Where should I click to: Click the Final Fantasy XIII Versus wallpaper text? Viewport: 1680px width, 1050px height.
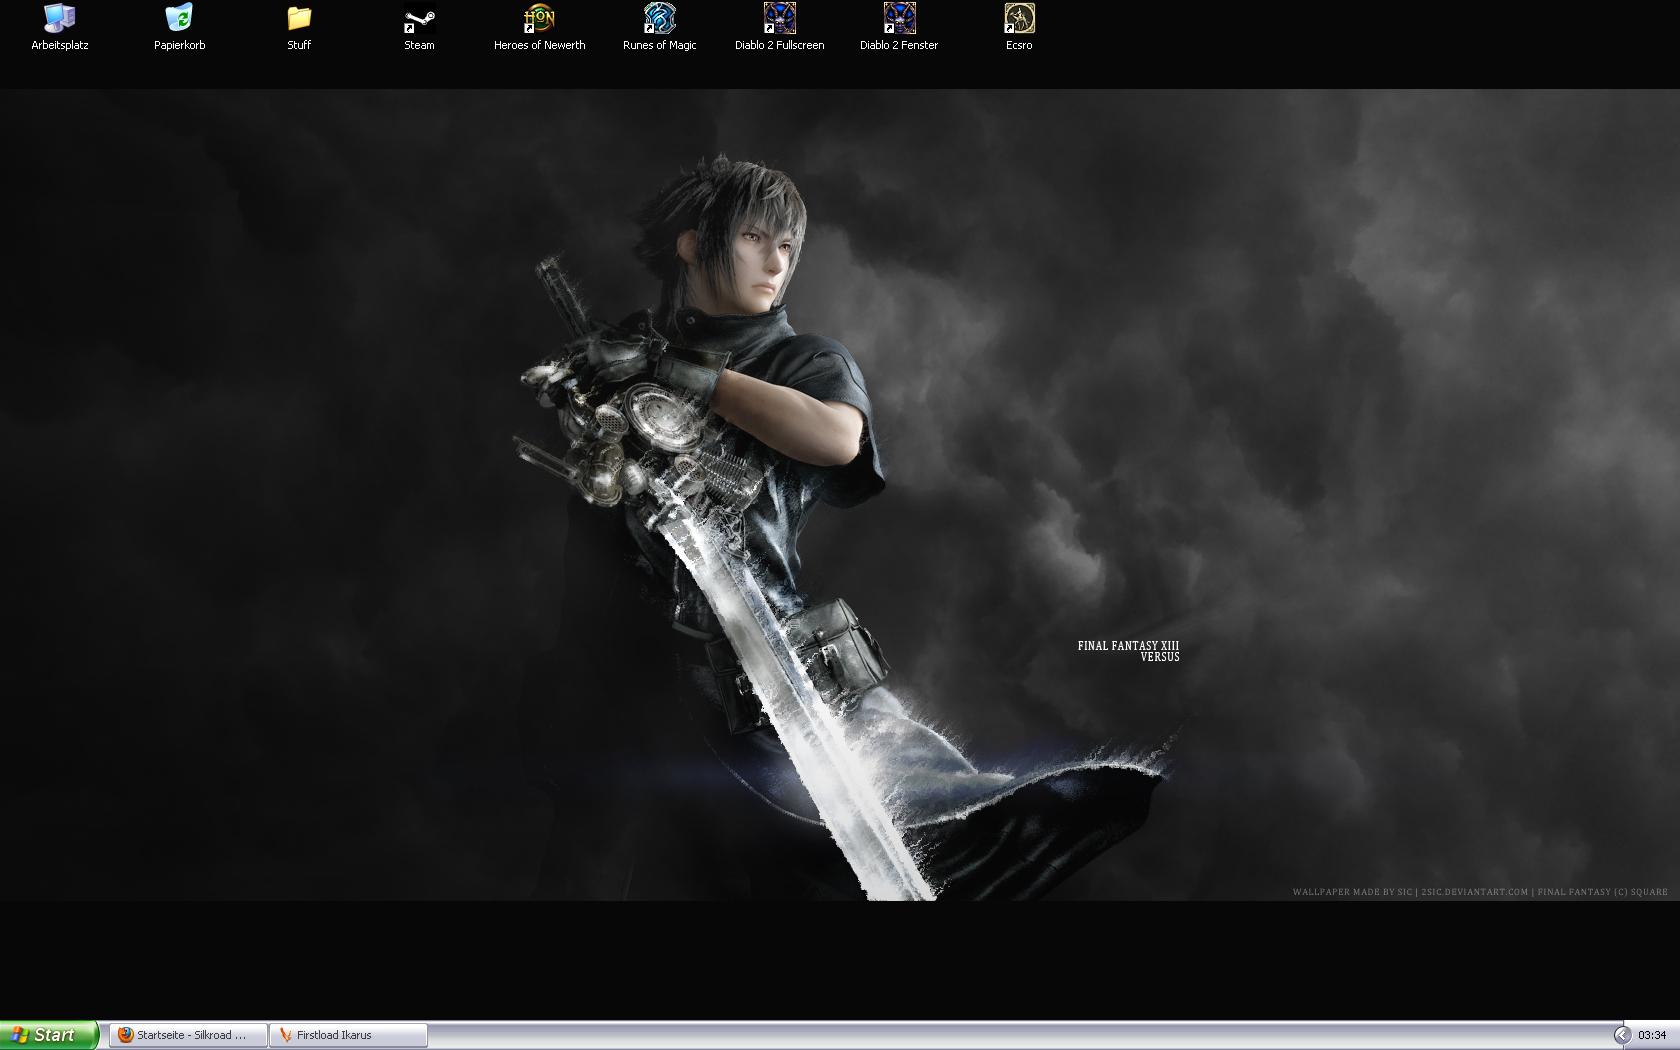tap(1128, 651)
